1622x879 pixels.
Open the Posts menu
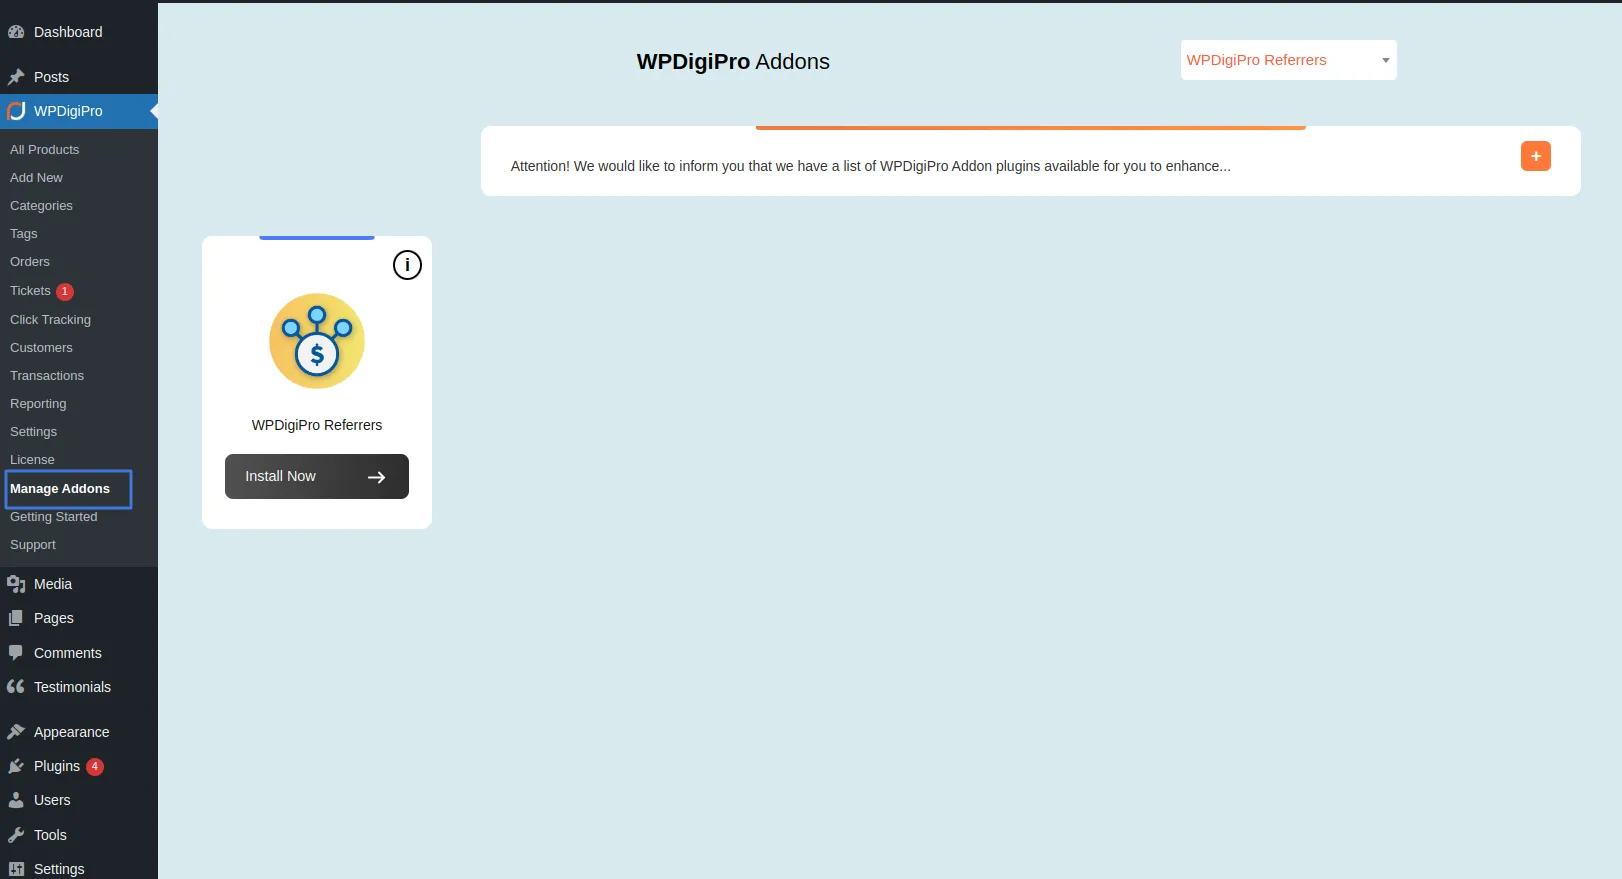point(51,77)
